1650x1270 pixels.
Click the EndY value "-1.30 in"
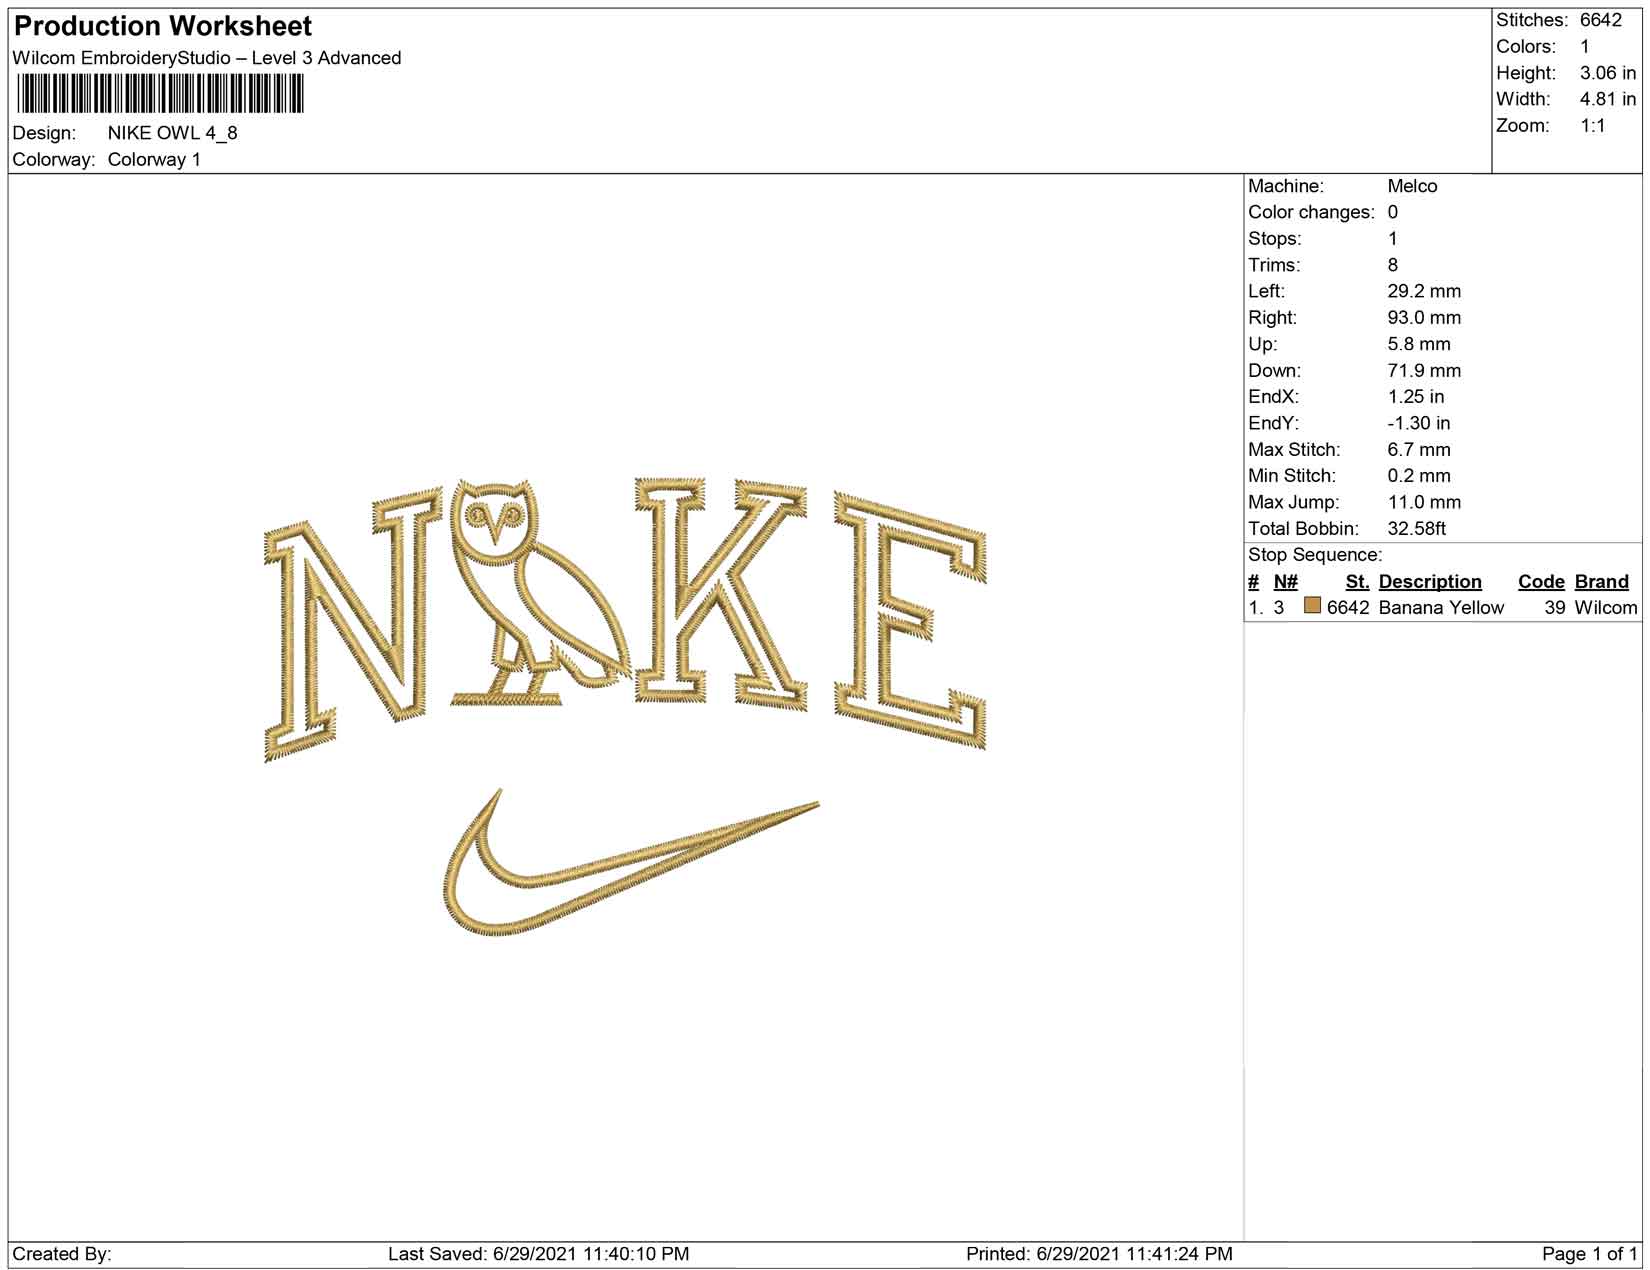[x=1419, y=423]
